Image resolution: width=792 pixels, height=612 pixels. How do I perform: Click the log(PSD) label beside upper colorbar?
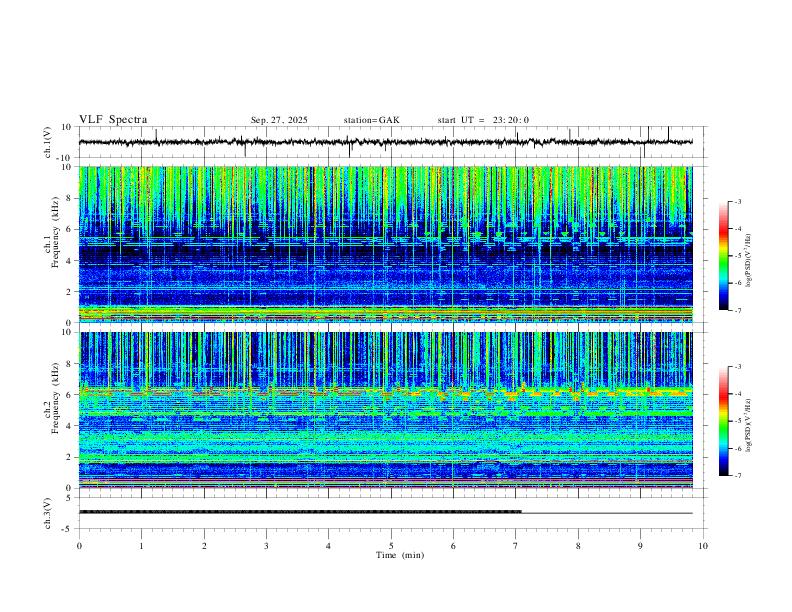[x=749, y=261]
